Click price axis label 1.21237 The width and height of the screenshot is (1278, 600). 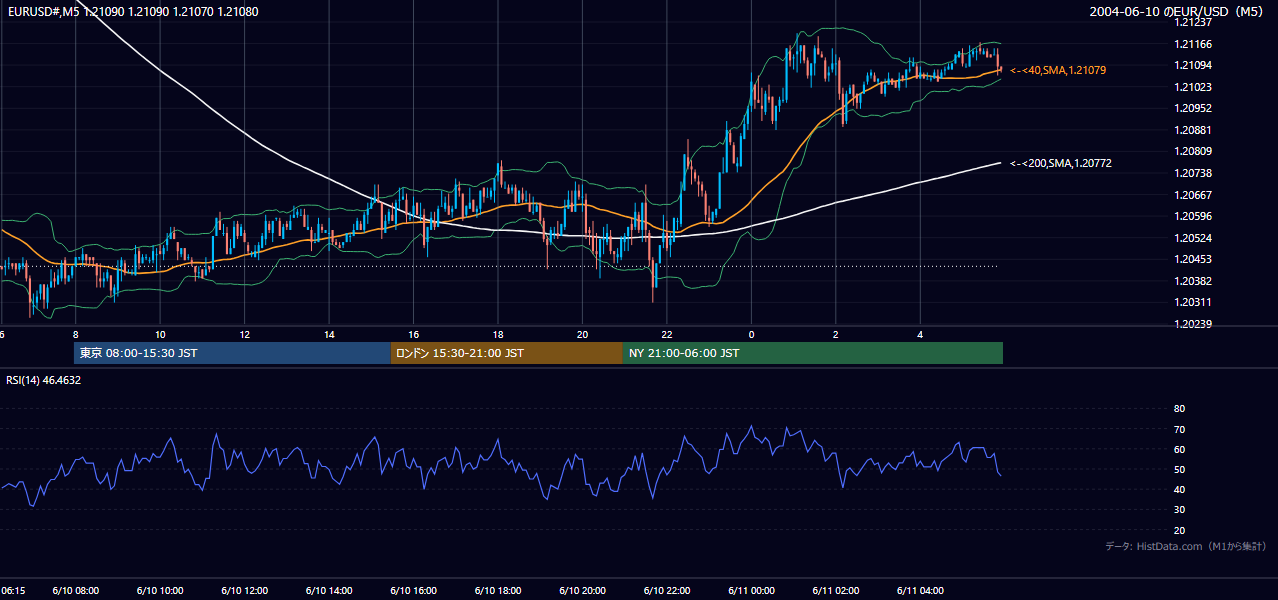pyautogui.click(x=1192, y=22)
